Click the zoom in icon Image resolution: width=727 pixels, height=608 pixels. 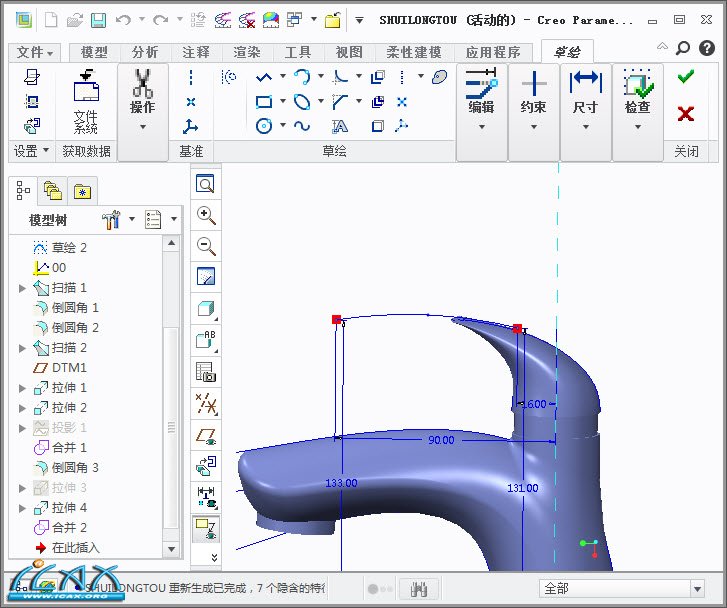(206, 215)
